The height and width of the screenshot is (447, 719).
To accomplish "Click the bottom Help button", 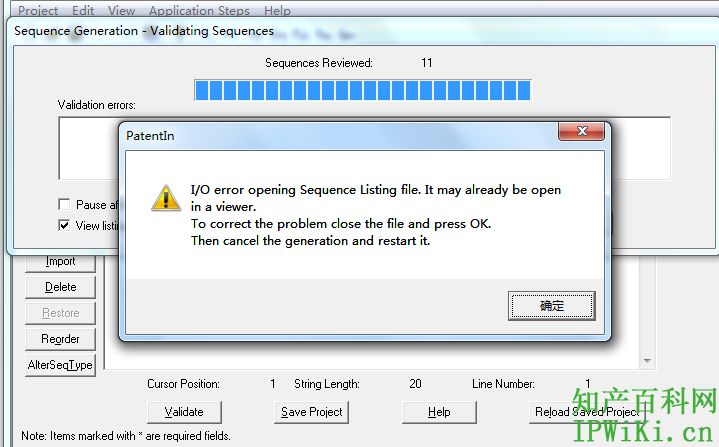I will click(x=439, y=412).
